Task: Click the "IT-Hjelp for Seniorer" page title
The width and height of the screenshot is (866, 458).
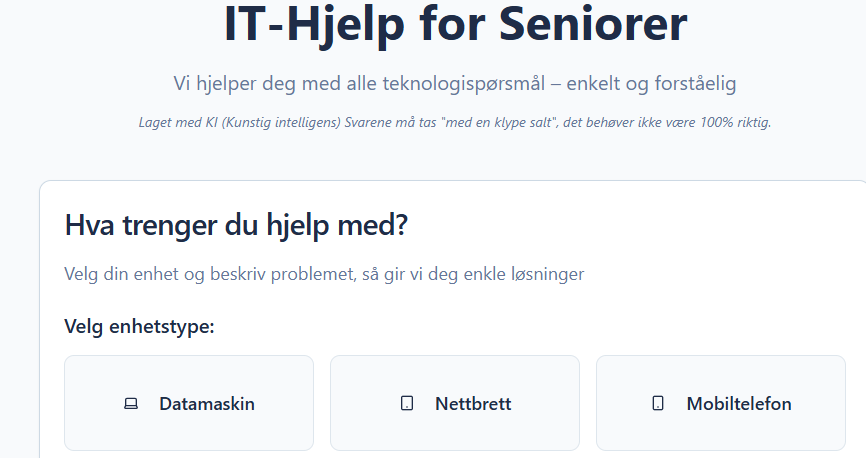Action: point(455,27)
